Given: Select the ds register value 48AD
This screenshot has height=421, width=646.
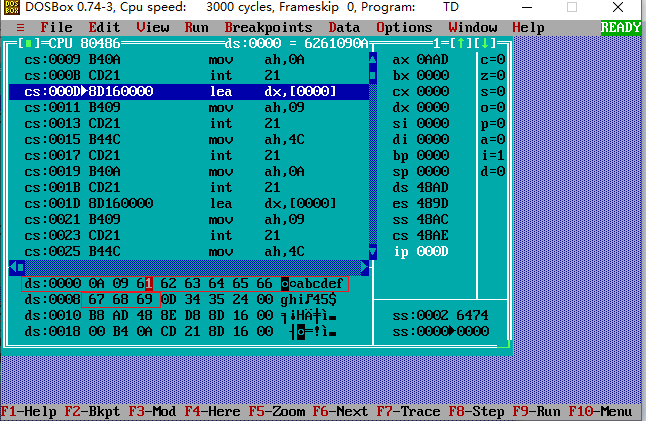Looking at the screenshot, I should click(433, 187).
